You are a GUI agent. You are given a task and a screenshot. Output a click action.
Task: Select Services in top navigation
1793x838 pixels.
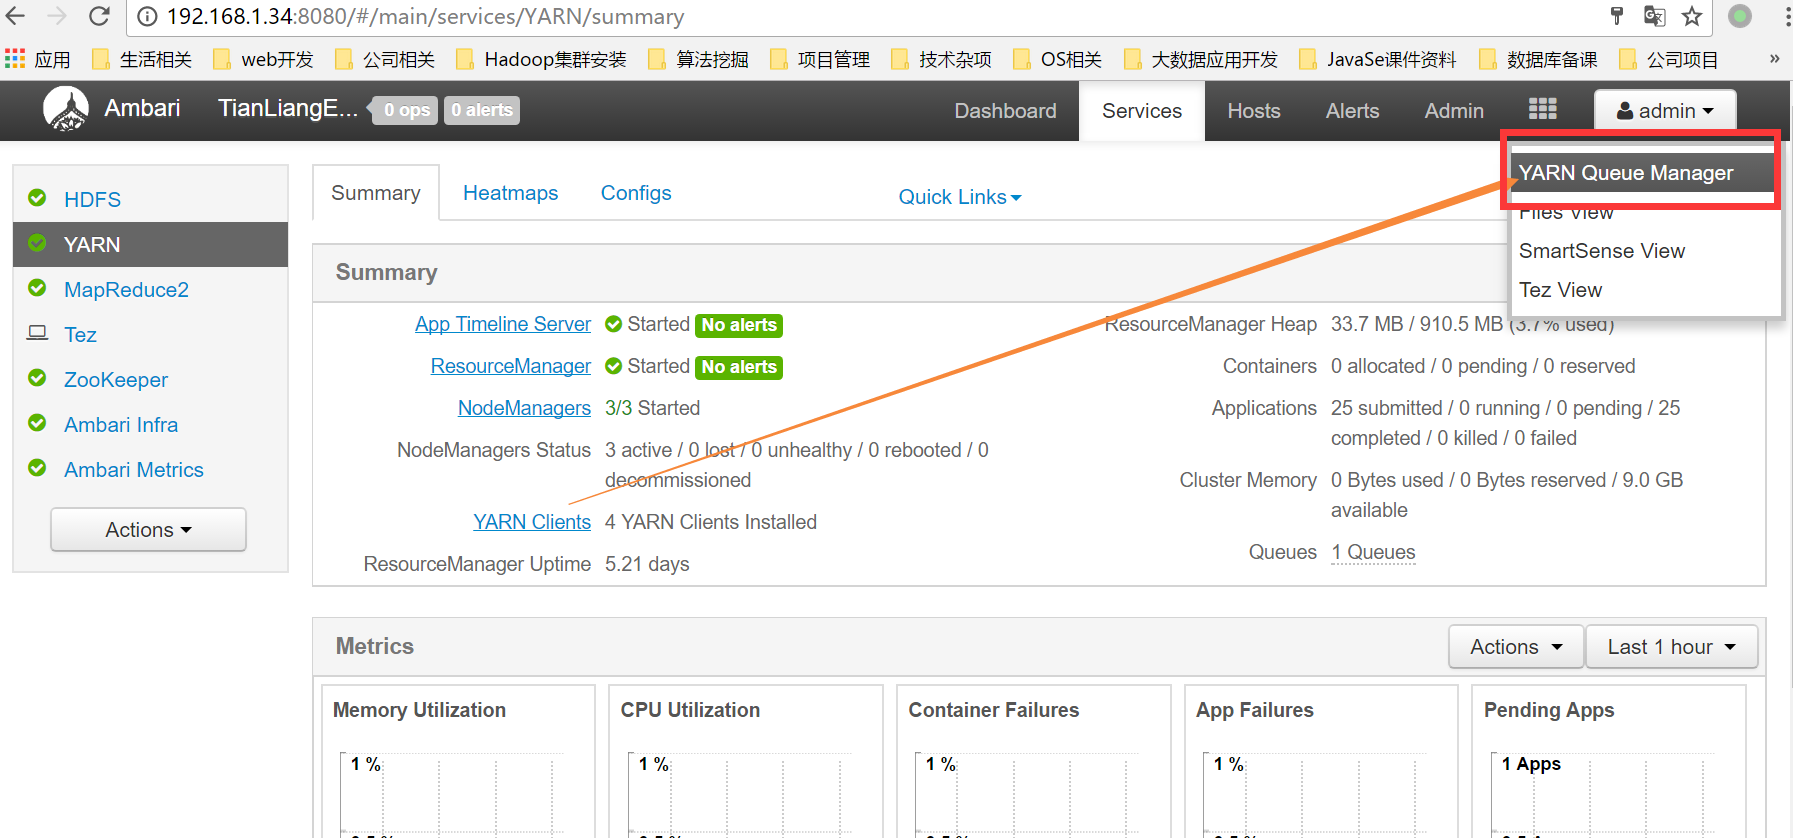click(1142, 111)
